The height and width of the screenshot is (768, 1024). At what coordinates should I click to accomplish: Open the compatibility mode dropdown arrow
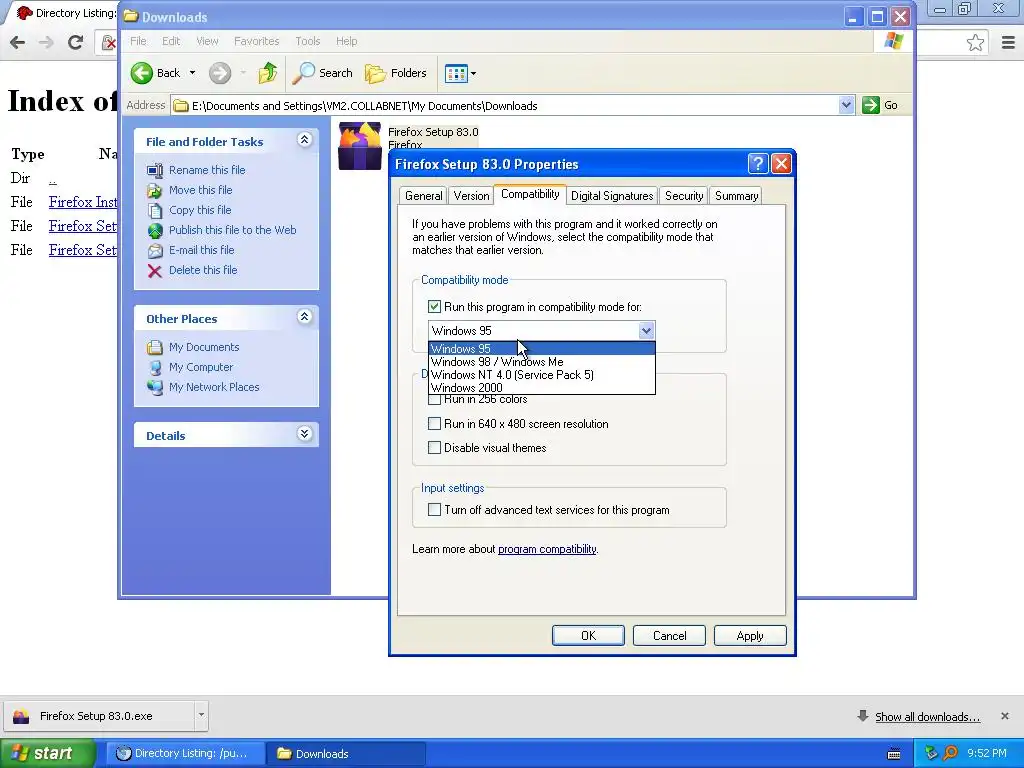[646, 330]
